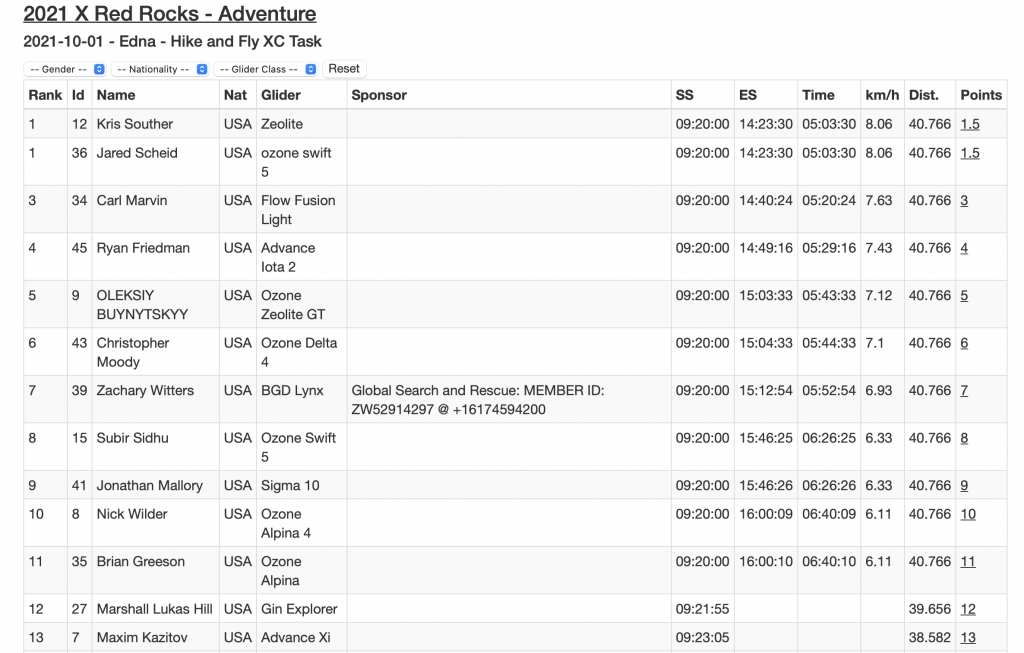This screenshot has height=653, width=1024.
Task: Click the Time column header
Action: pos(817,95)
